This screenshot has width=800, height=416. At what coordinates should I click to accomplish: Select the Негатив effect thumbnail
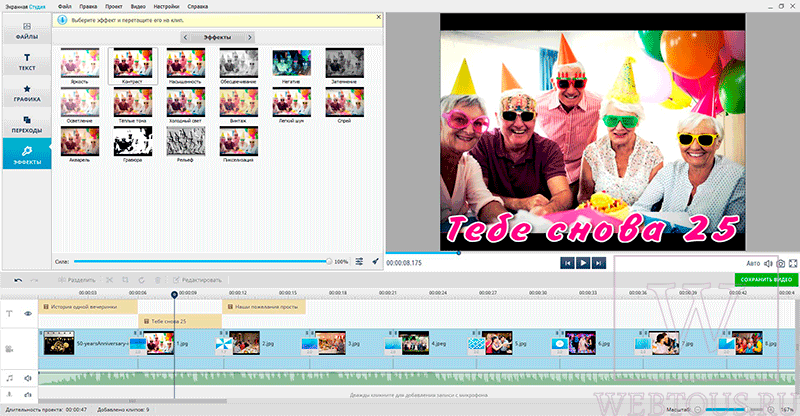click(x=291, y=66)
